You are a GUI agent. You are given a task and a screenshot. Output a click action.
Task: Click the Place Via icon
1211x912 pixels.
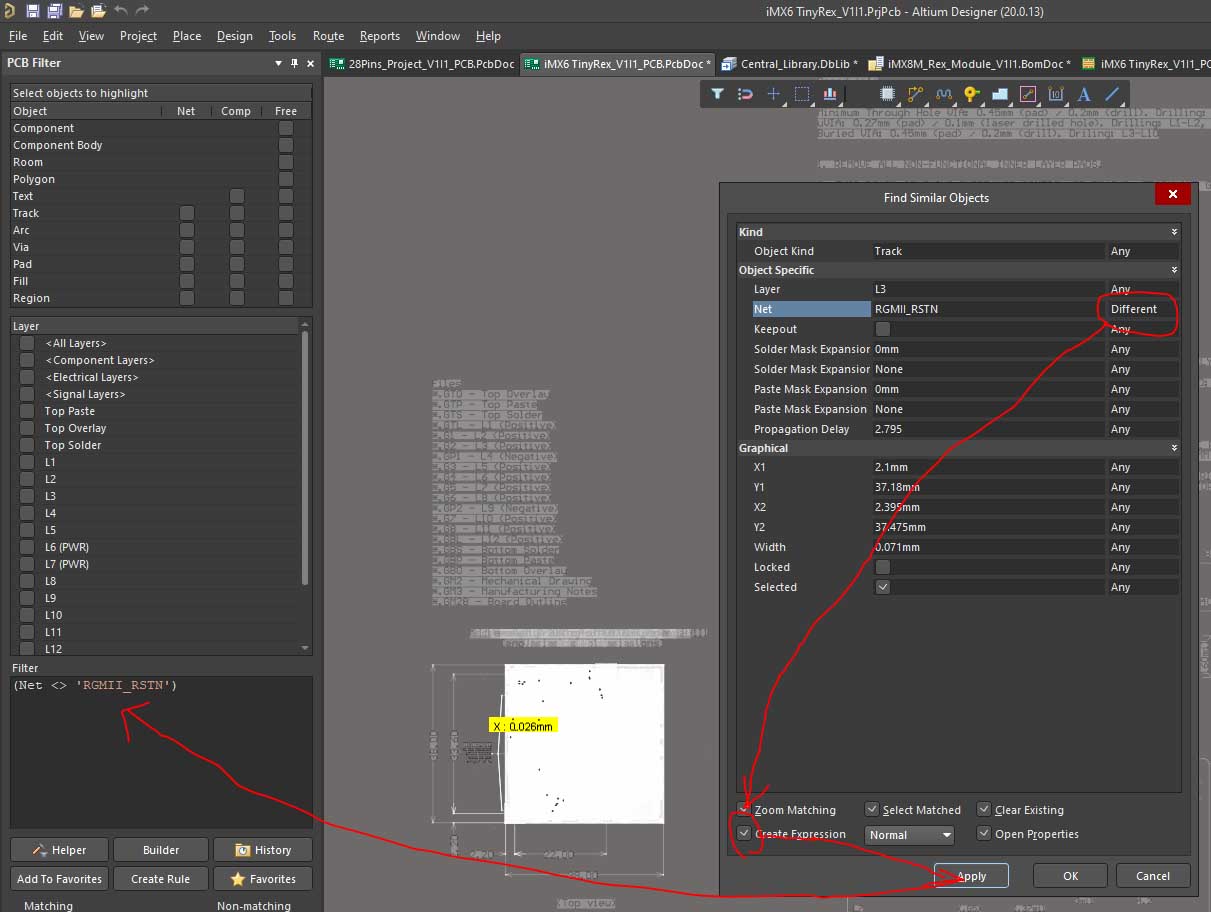click(971, 94)
